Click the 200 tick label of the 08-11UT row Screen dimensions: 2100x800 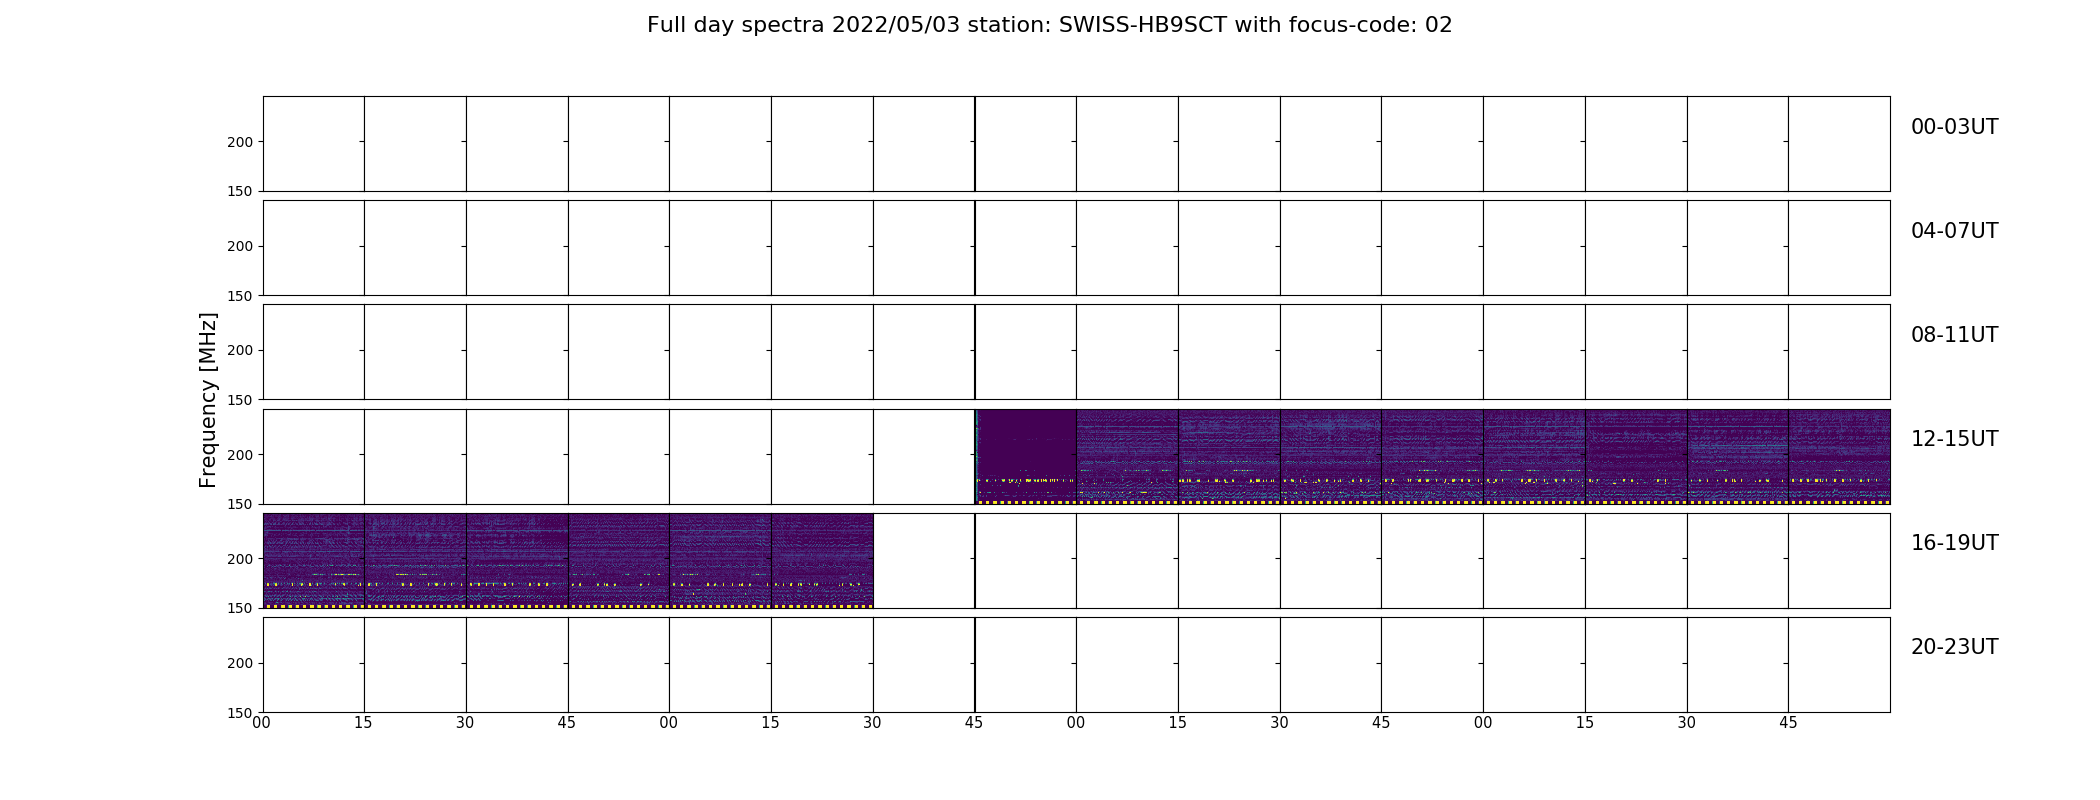coord(240,350)
